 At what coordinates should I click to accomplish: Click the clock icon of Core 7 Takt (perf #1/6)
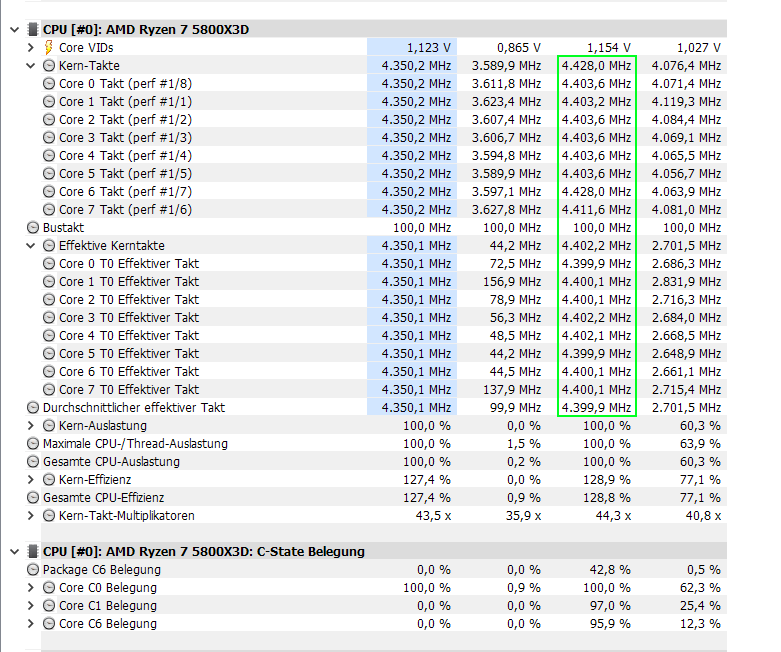49,210
